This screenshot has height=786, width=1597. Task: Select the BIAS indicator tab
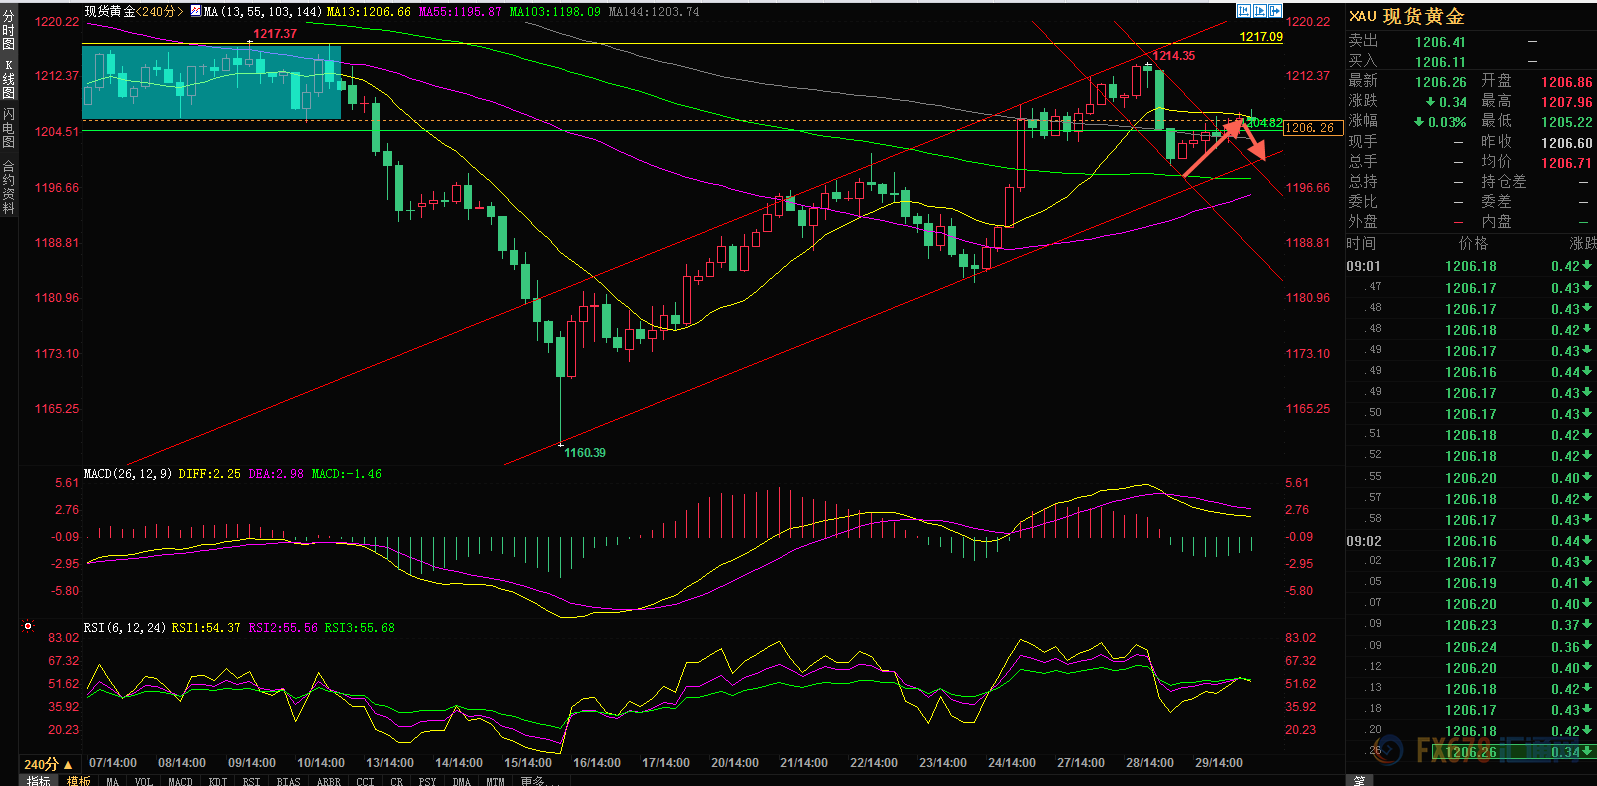tap(288, 781)
